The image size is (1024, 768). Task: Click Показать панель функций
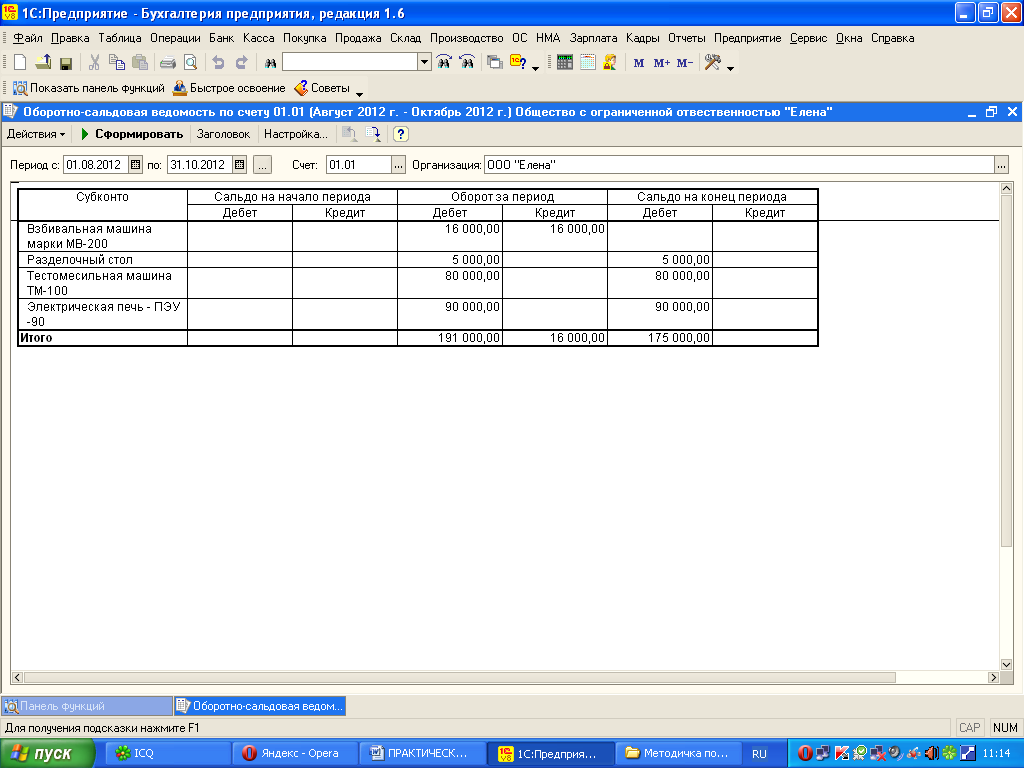(89, 88)
